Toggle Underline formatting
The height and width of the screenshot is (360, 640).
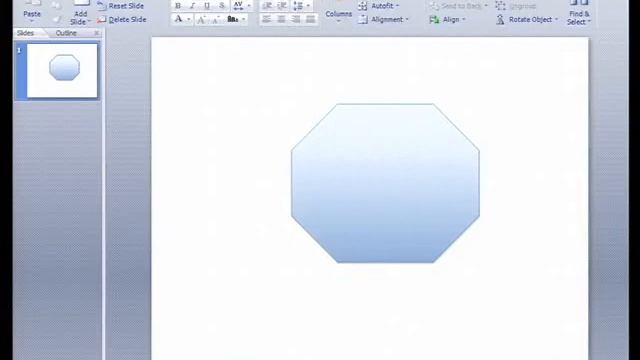[207, 6]
